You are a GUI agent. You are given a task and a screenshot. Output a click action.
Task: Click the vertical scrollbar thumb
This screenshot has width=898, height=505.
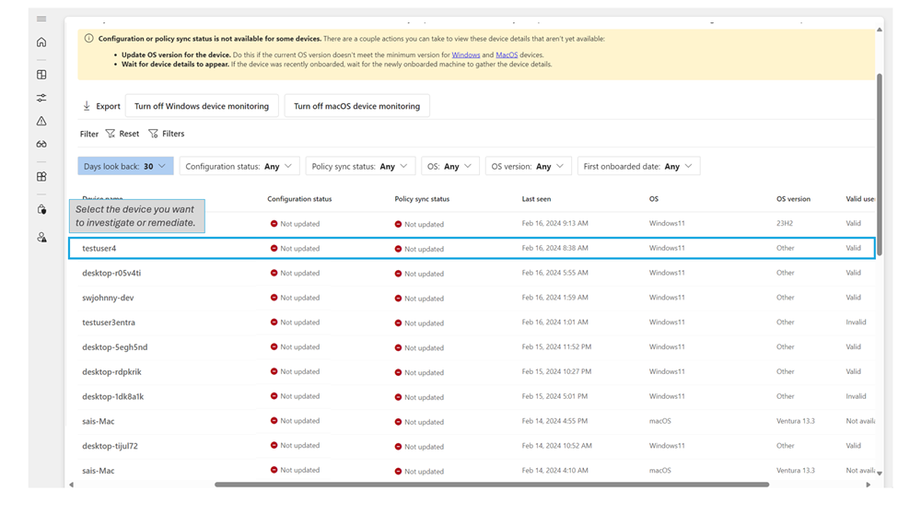[x=879, y=164]
